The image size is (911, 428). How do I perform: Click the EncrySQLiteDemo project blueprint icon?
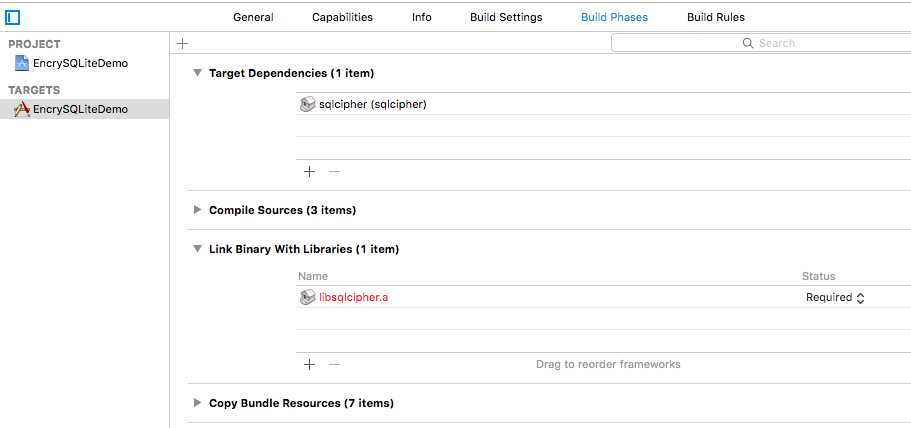point(22,63)
